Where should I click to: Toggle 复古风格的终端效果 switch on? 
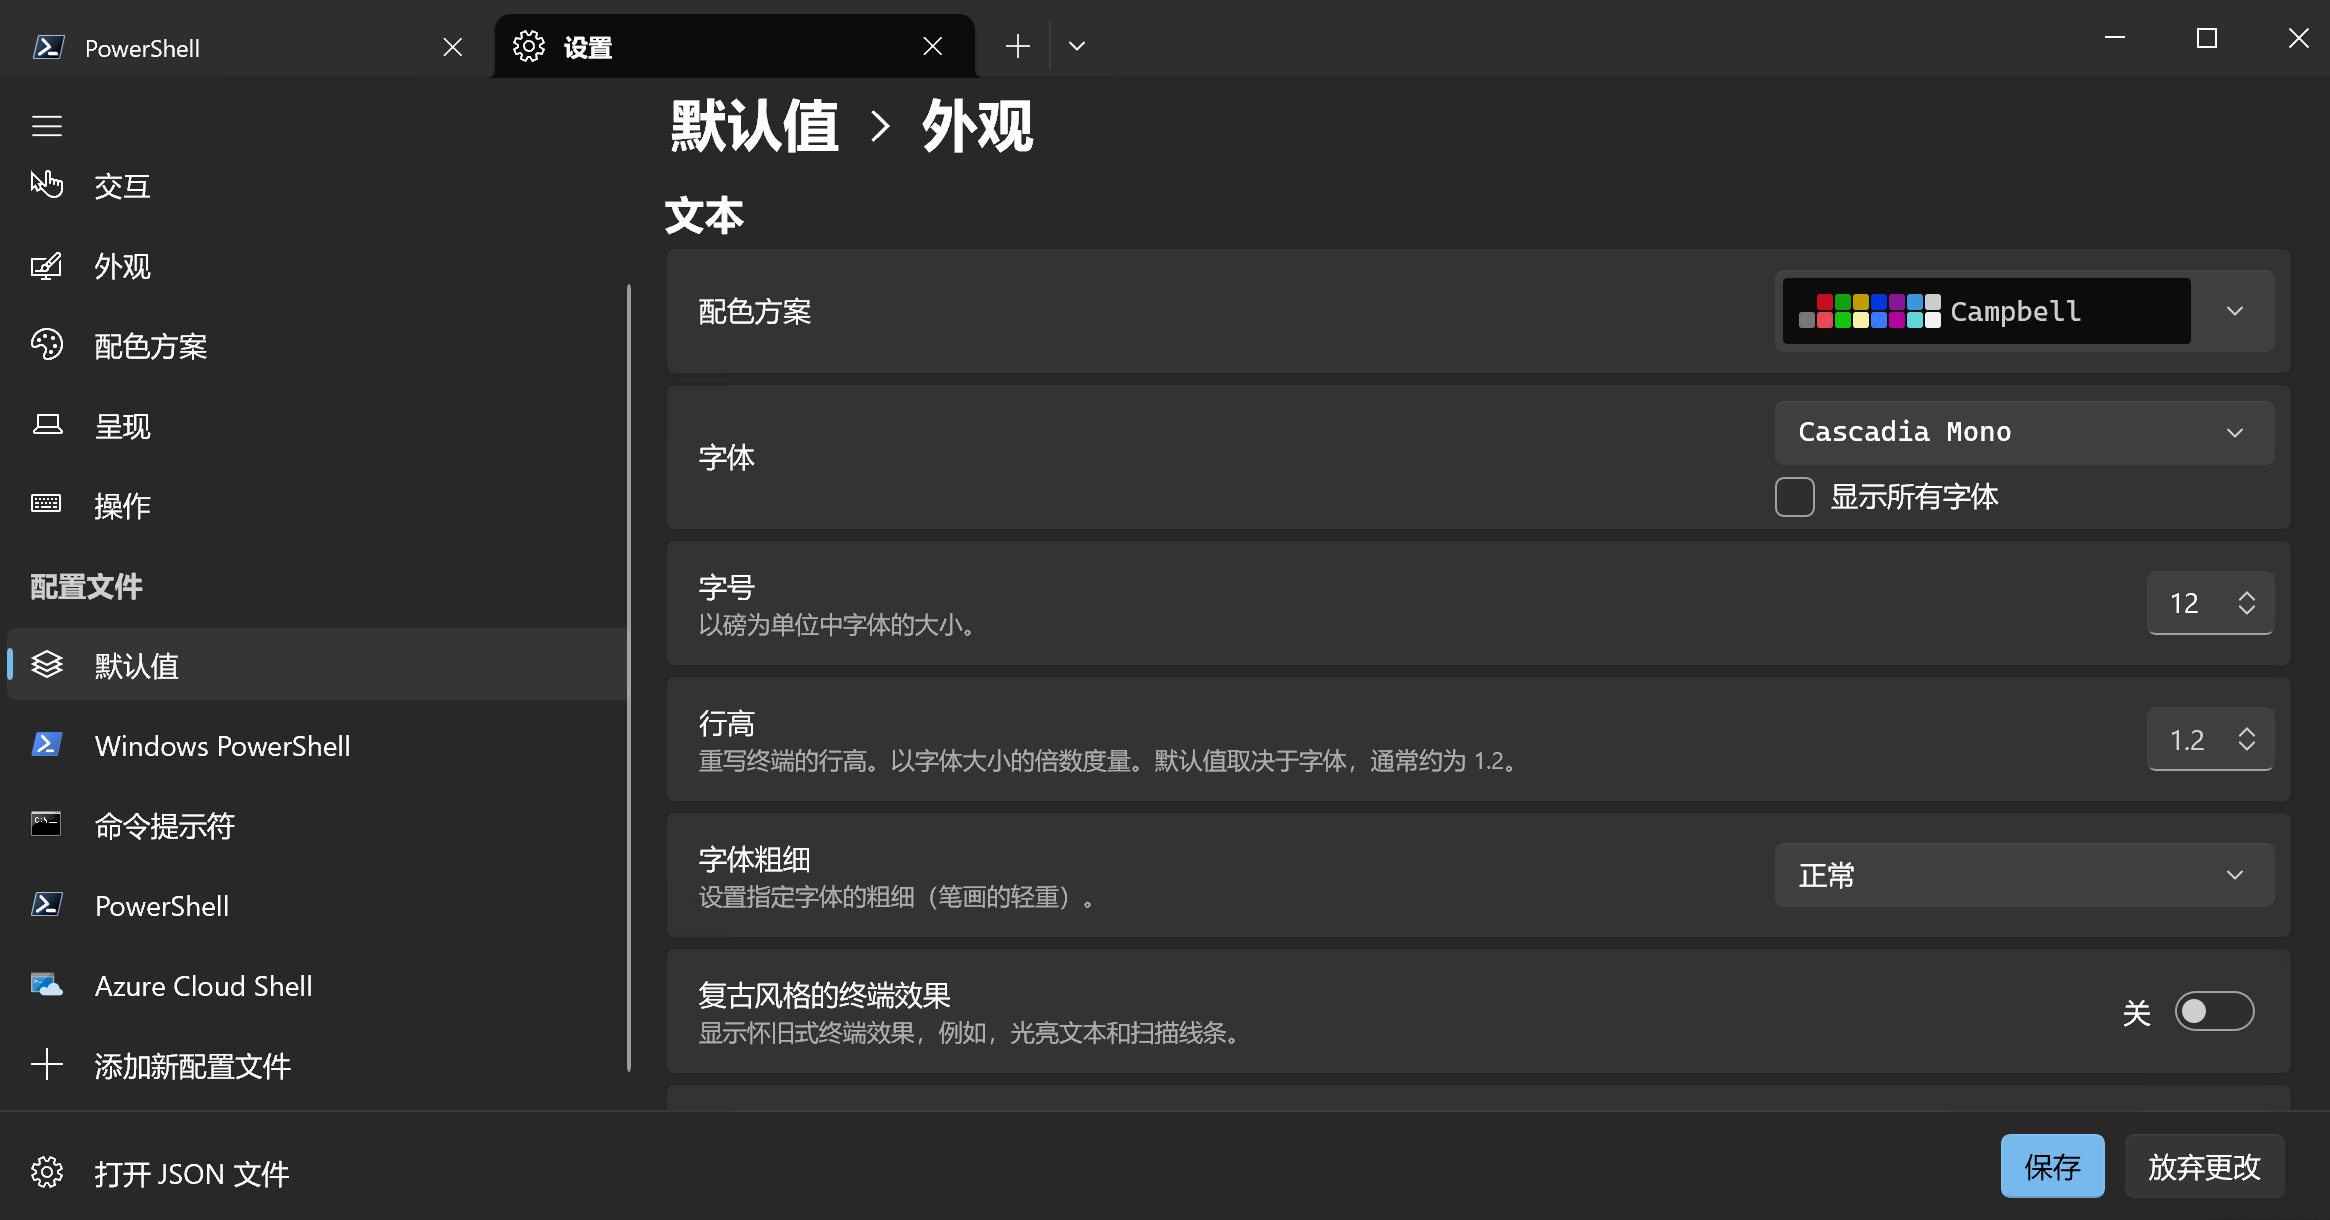(2214, 1011)
